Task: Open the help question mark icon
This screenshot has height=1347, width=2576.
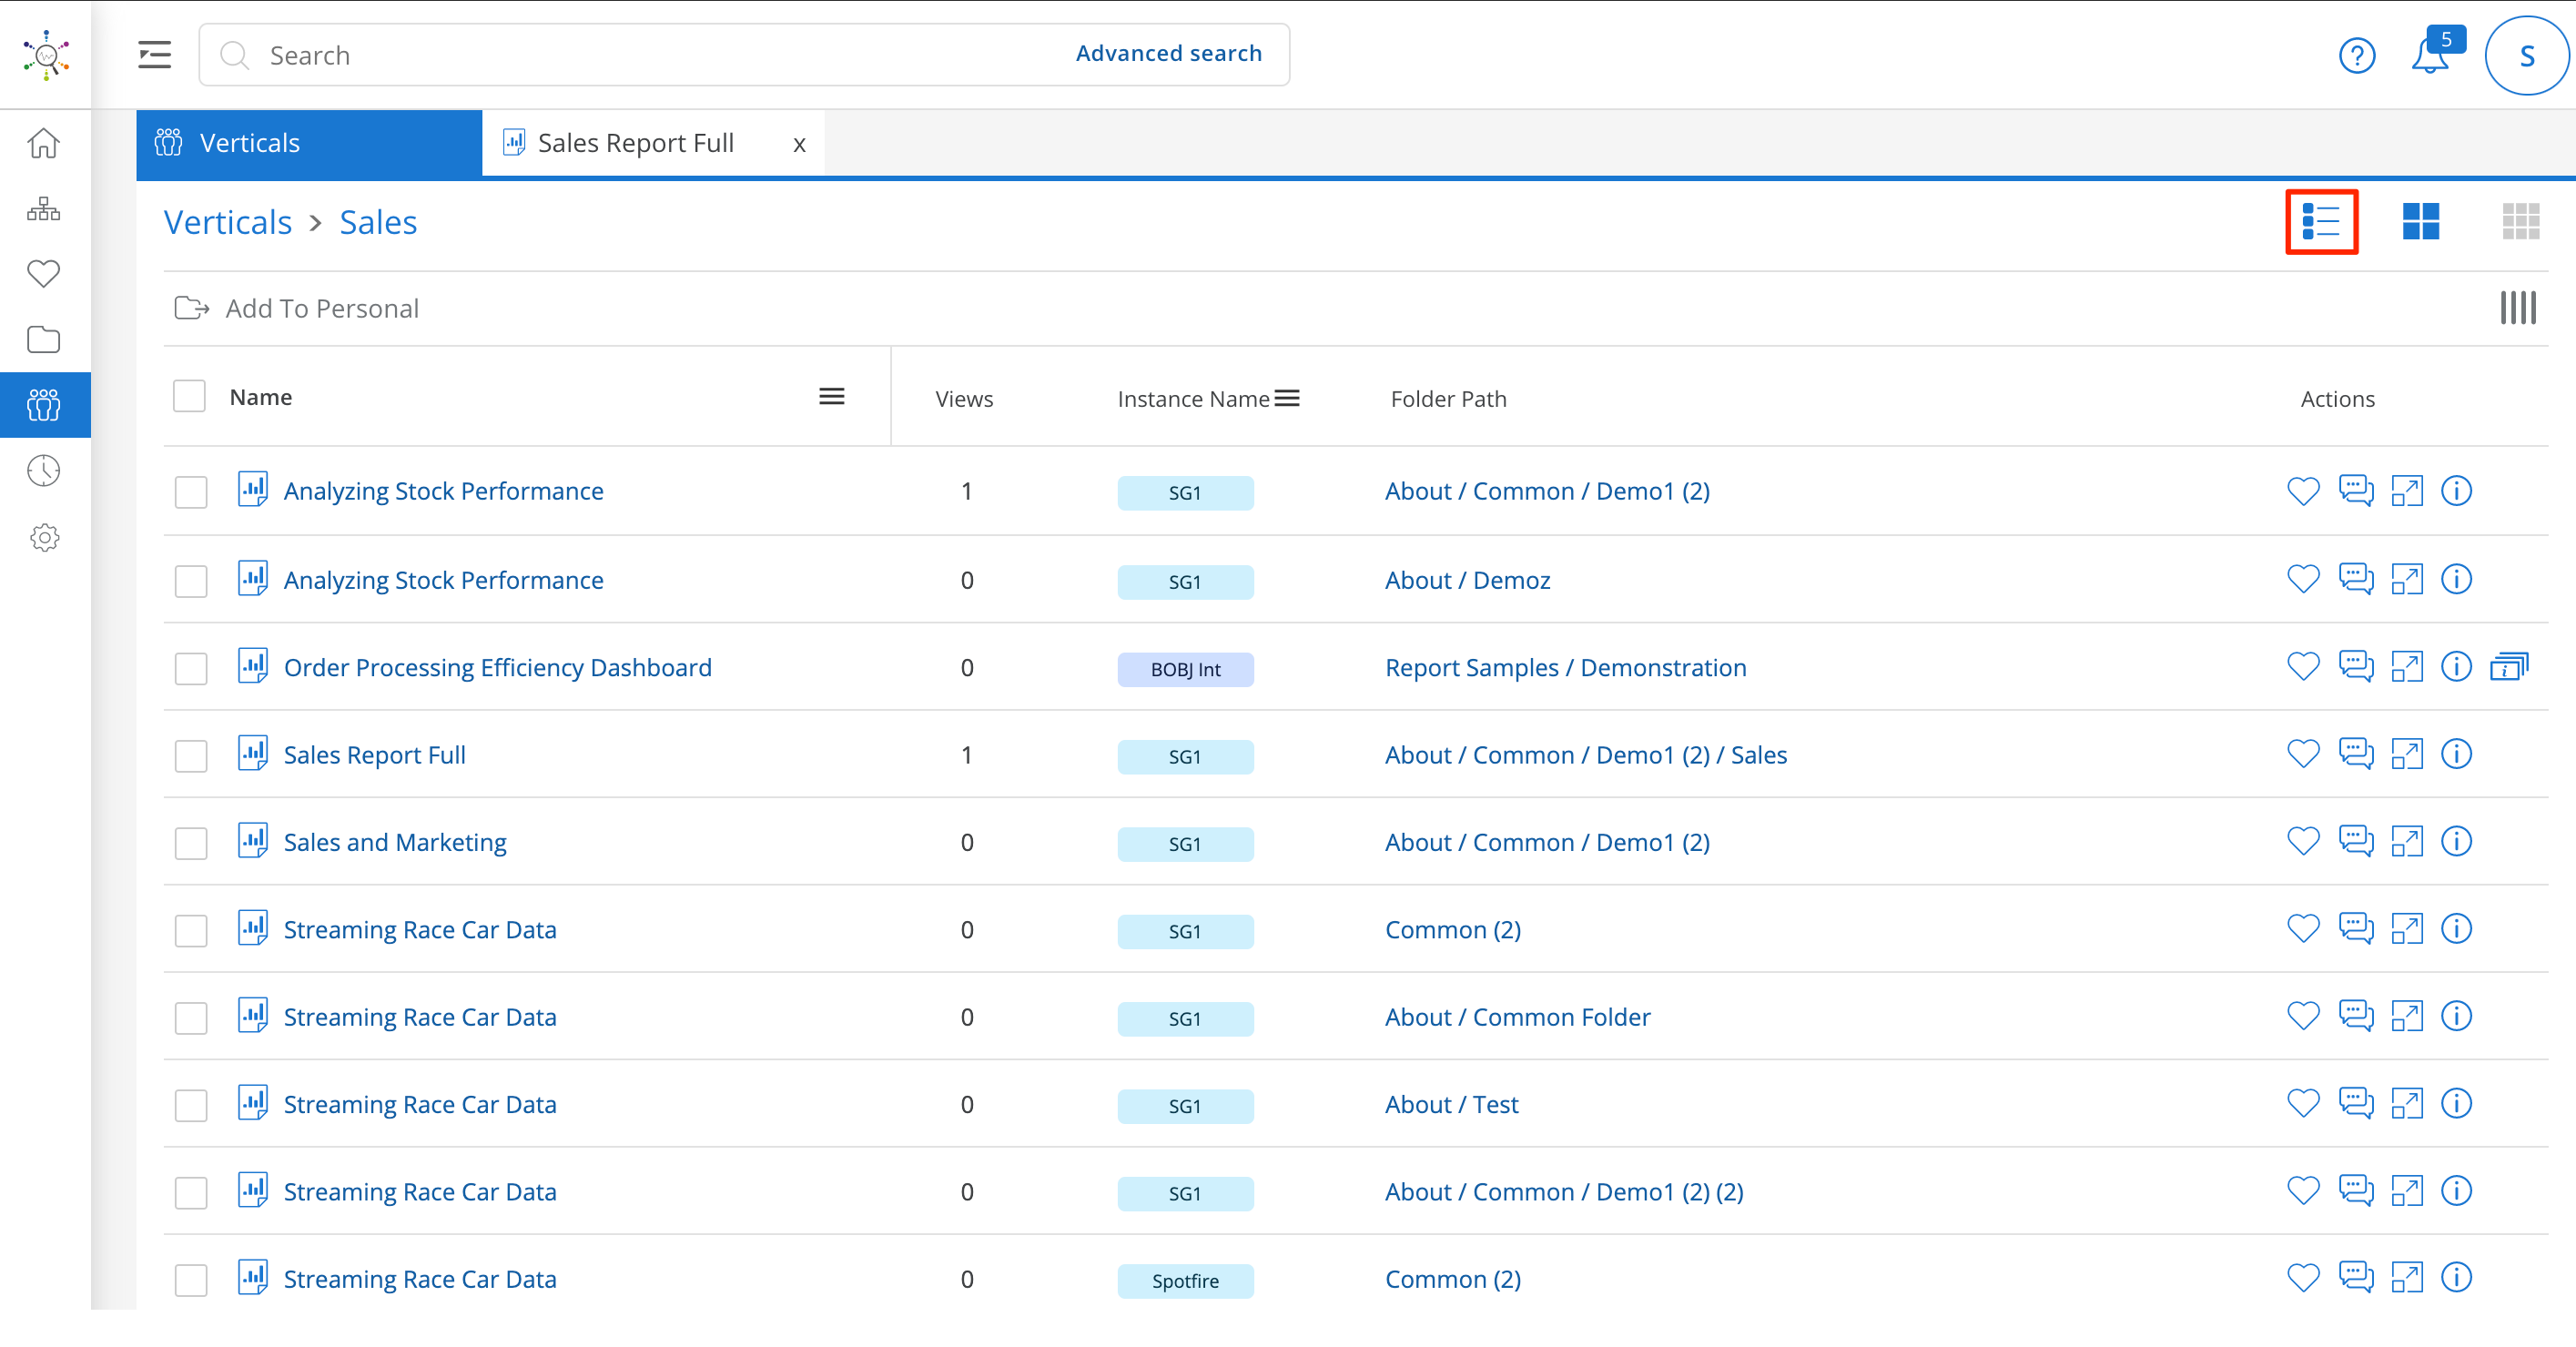Action: tap(2357, 56)
